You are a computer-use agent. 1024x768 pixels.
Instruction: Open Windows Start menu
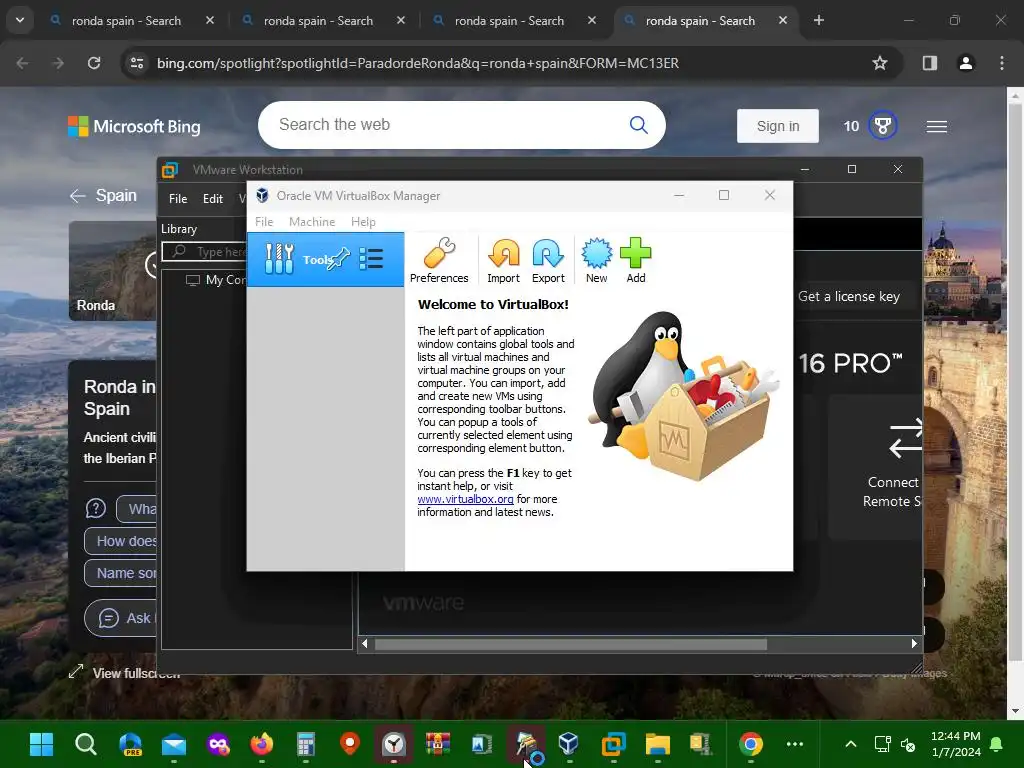[42, 744]
